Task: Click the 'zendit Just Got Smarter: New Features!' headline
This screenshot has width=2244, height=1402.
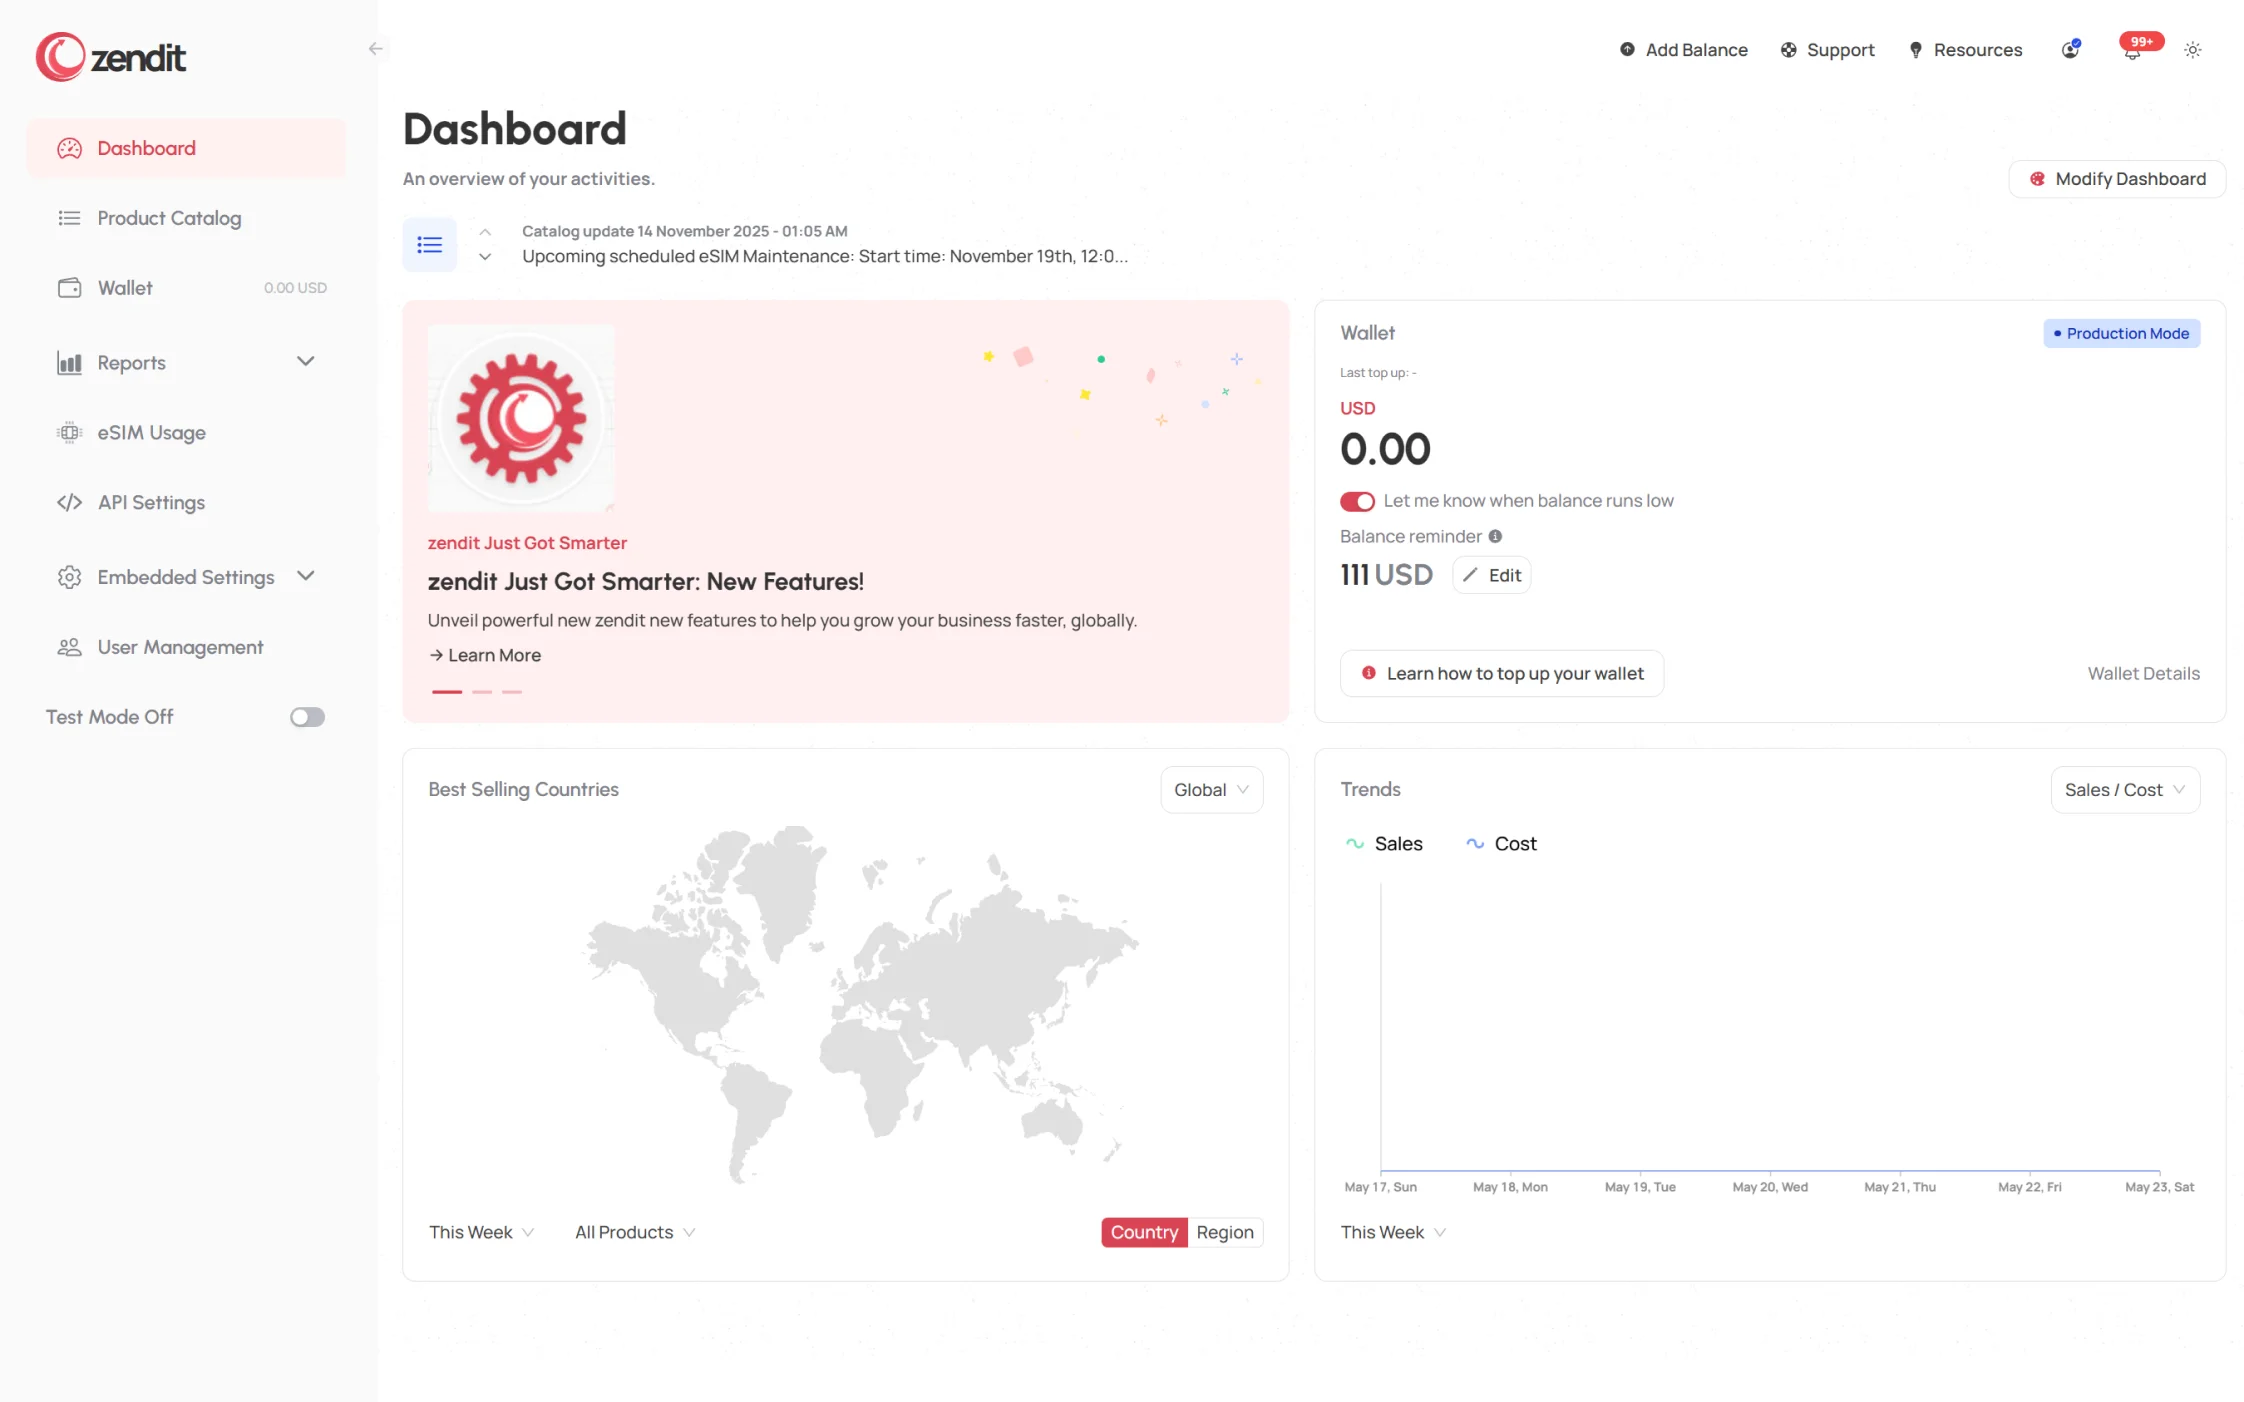Action: coord(646,582)
